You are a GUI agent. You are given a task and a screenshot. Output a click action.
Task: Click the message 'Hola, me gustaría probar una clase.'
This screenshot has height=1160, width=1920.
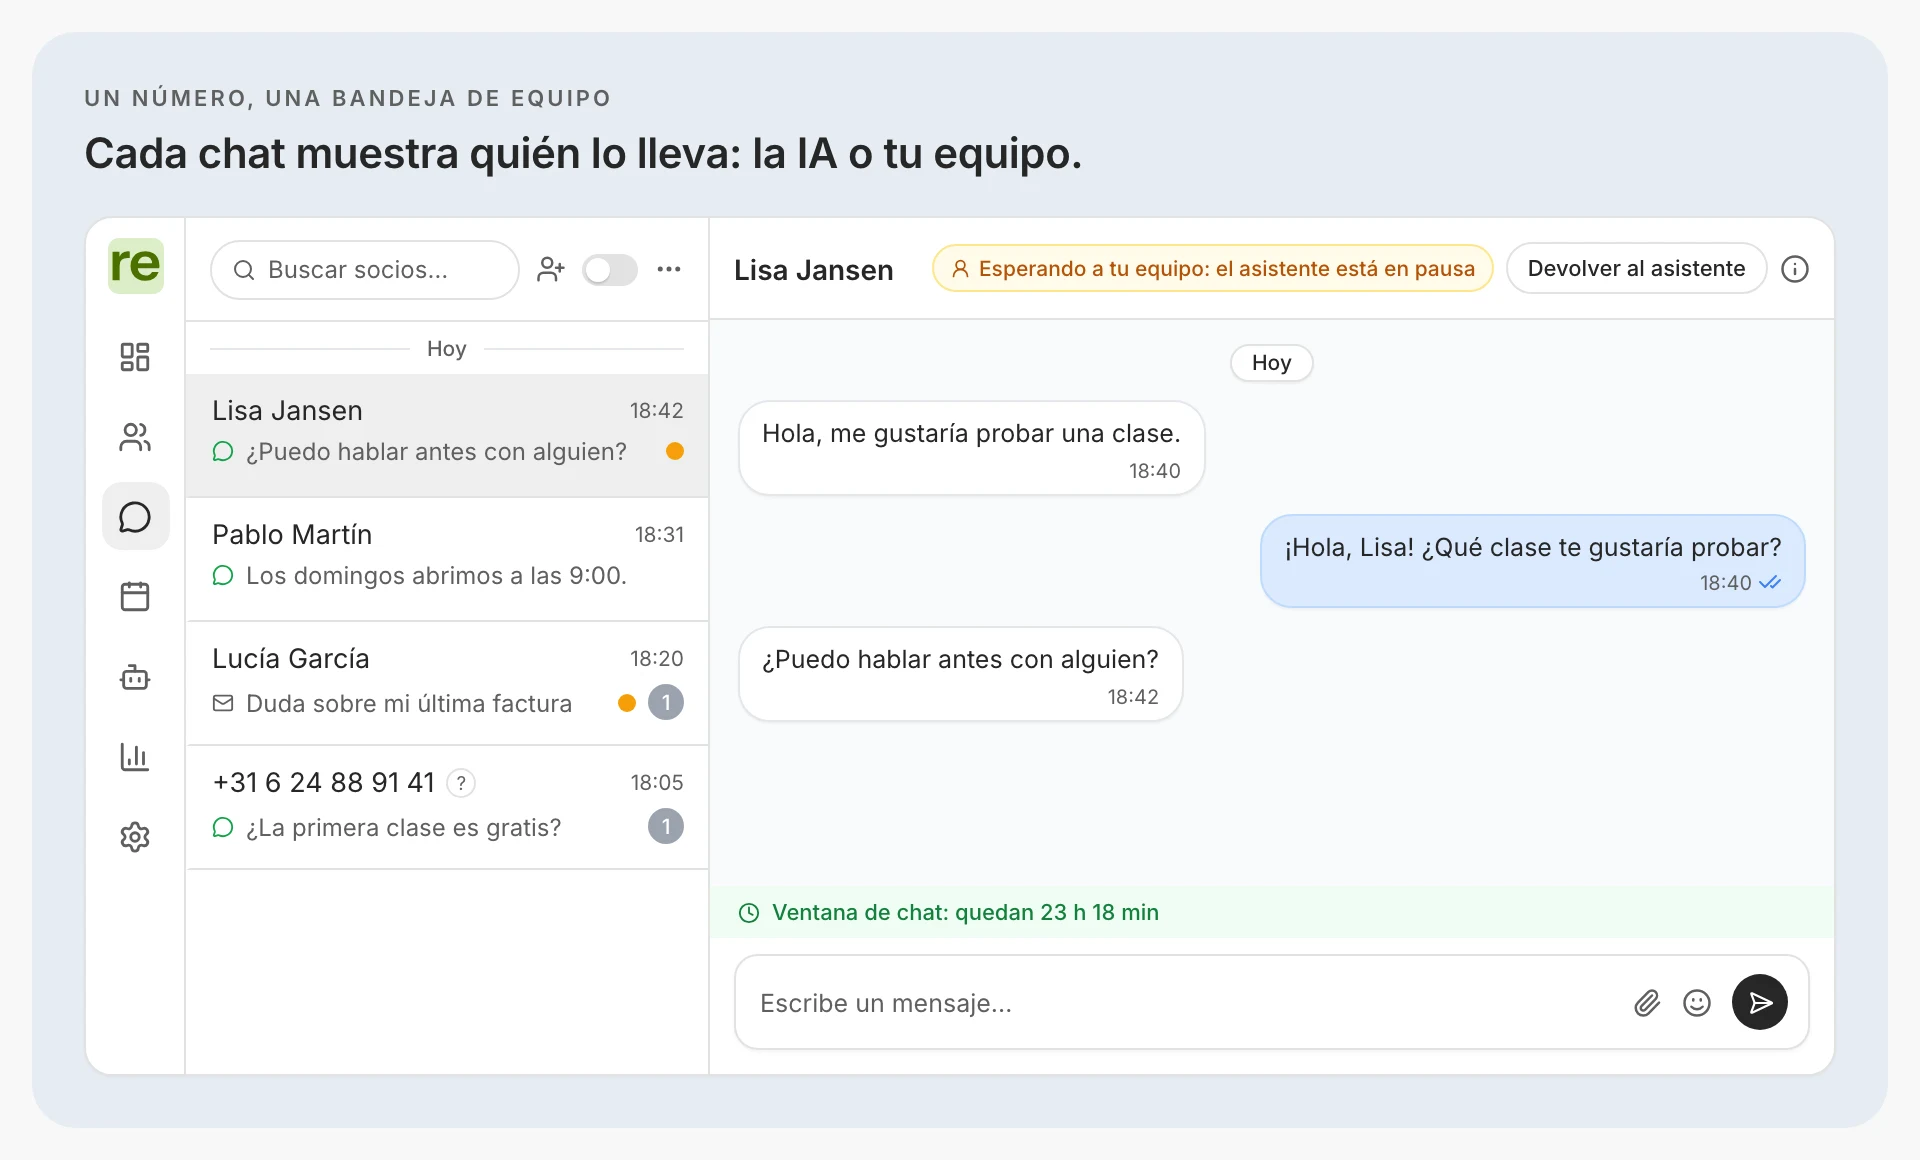(x=971, y=448)
